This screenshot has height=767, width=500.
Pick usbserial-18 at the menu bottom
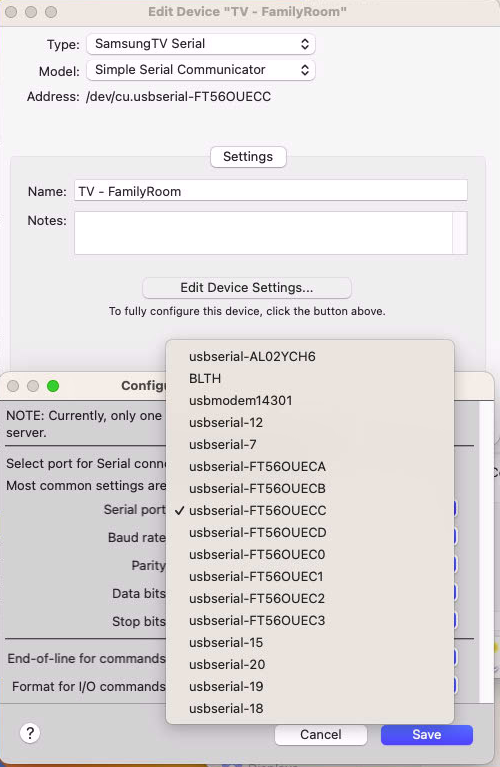click(x=310, y=709)
